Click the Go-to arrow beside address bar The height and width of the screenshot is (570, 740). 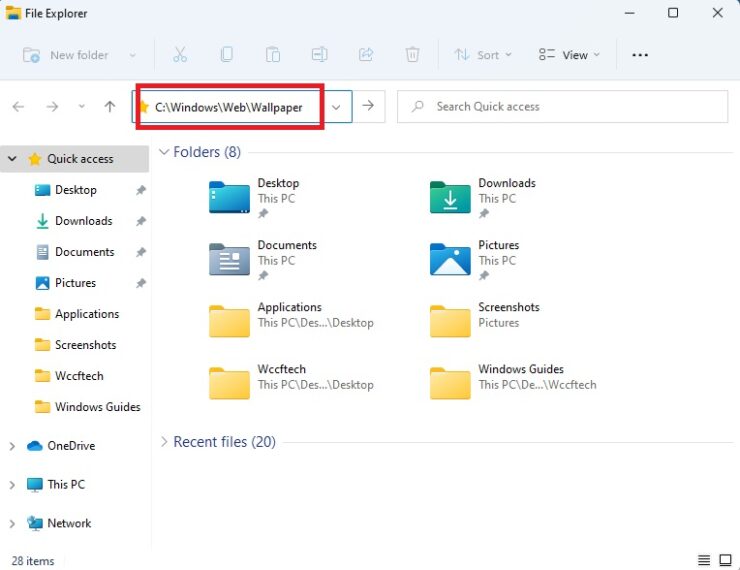369,106
